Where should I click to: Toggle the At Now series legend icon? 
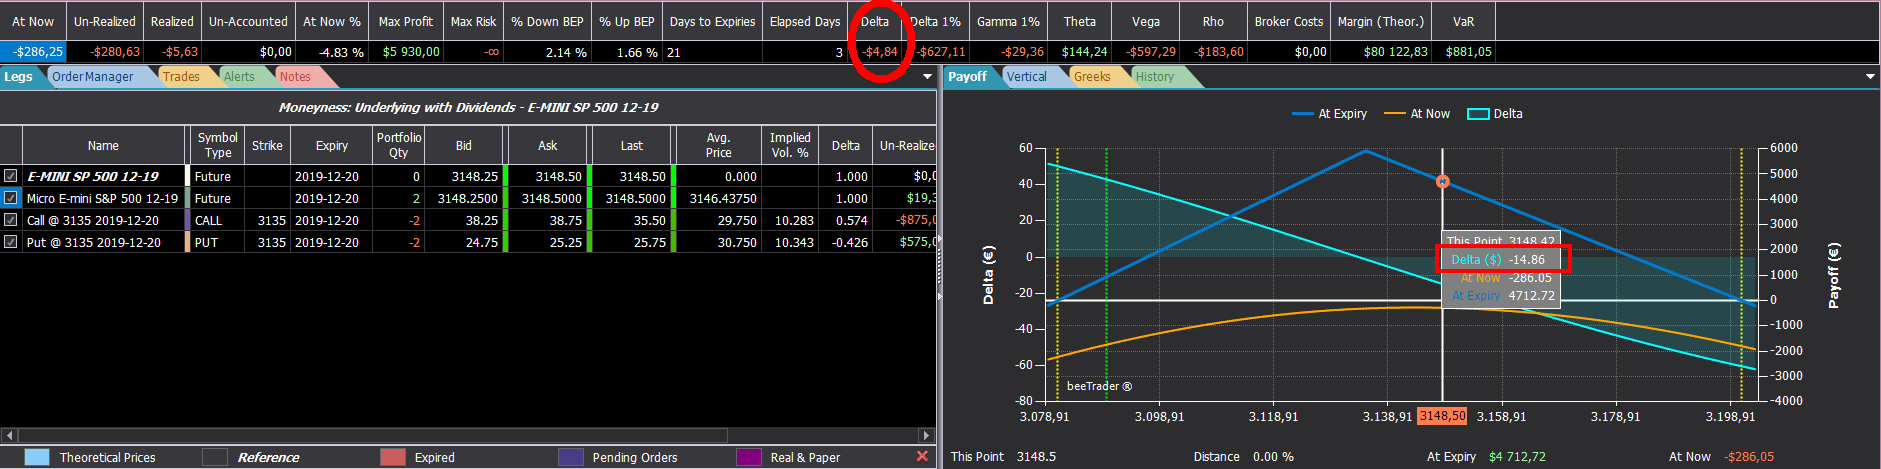(x=1394, y=114)
